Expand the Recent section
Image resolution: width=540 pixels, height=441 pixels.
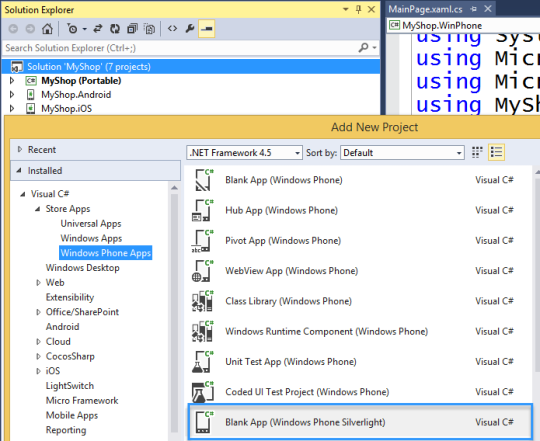pyautogui.click(x=20, y=149)
